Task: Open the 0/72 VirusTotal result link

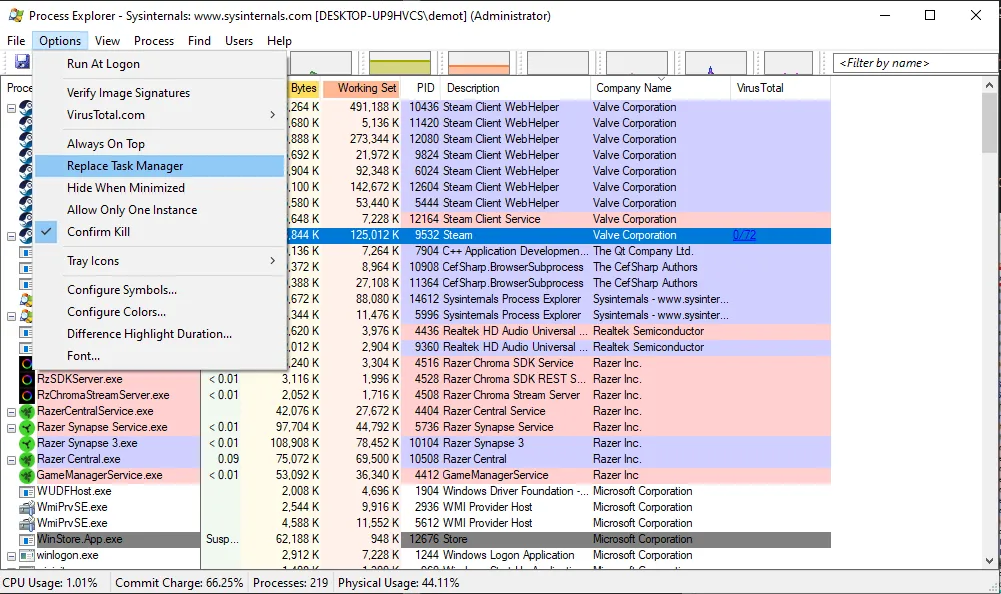Action: click(744, 235)
